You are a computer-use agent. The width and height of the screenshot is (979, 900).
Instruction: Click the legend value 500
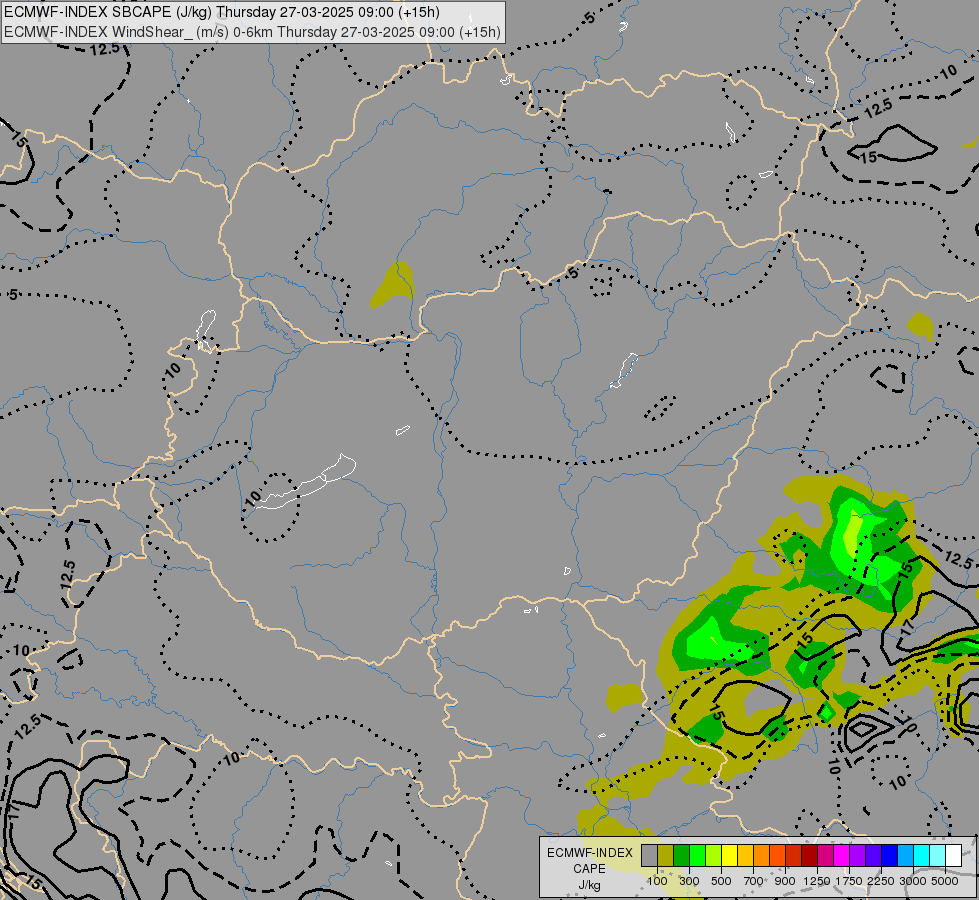(721, 881)
